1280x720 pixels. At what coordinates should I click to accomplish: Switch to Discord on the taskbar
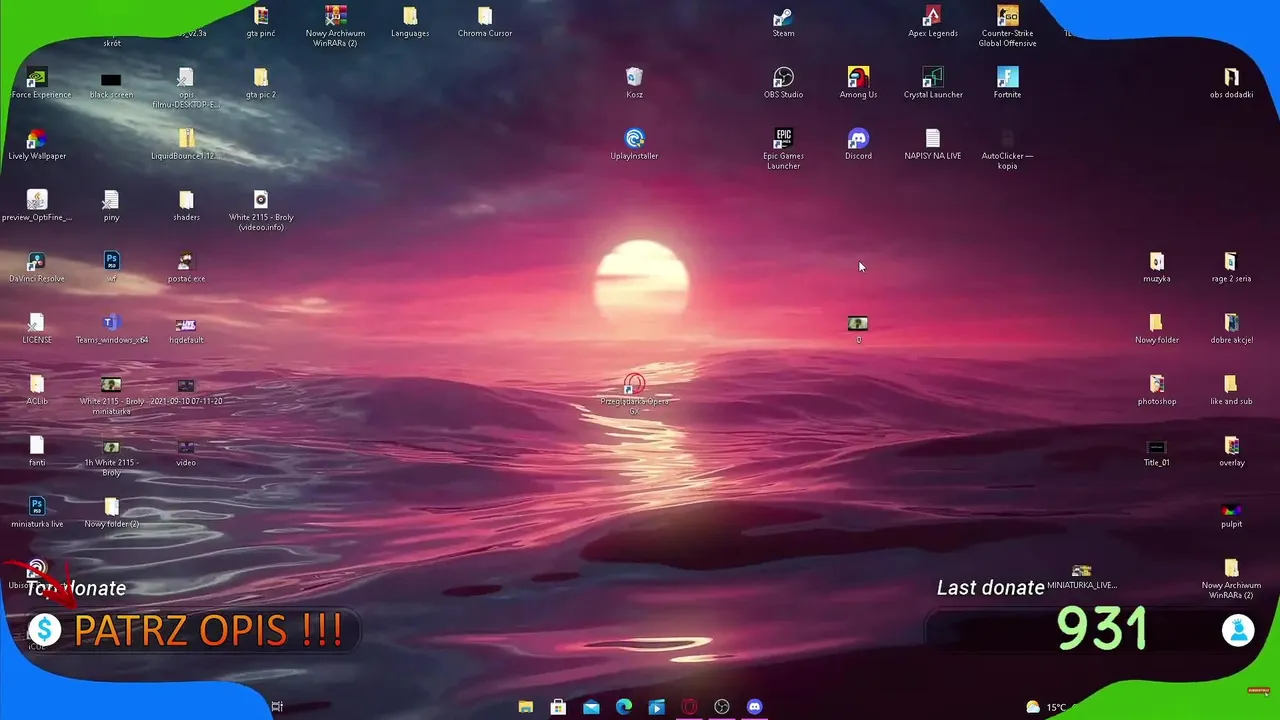[755, 707]
